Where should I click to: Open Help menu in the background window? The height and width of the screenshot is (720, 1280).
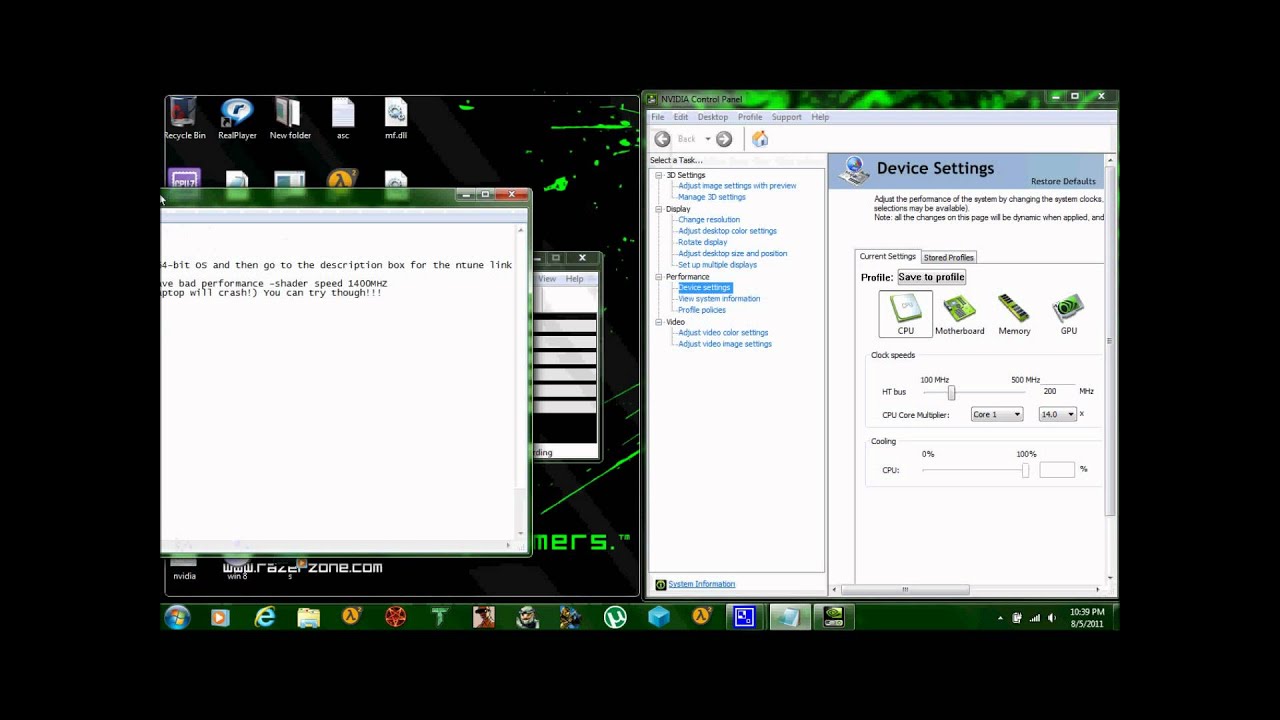tap(574, 279)
